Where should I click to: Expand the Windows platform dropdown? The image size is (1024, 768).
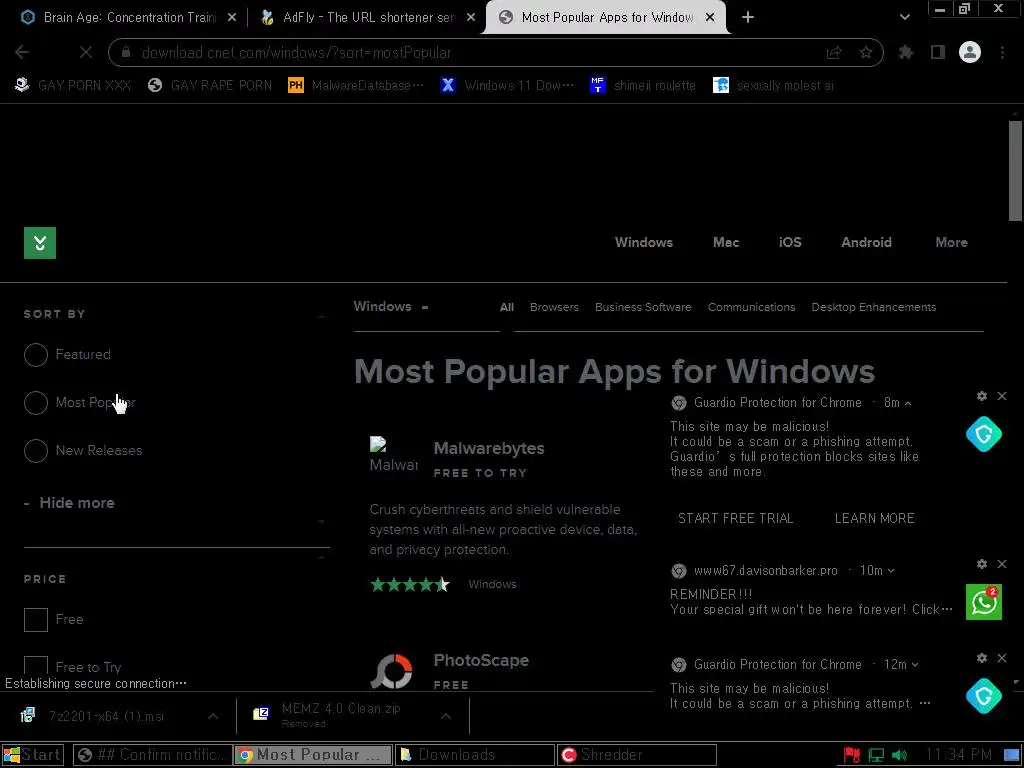coord(391,307)
